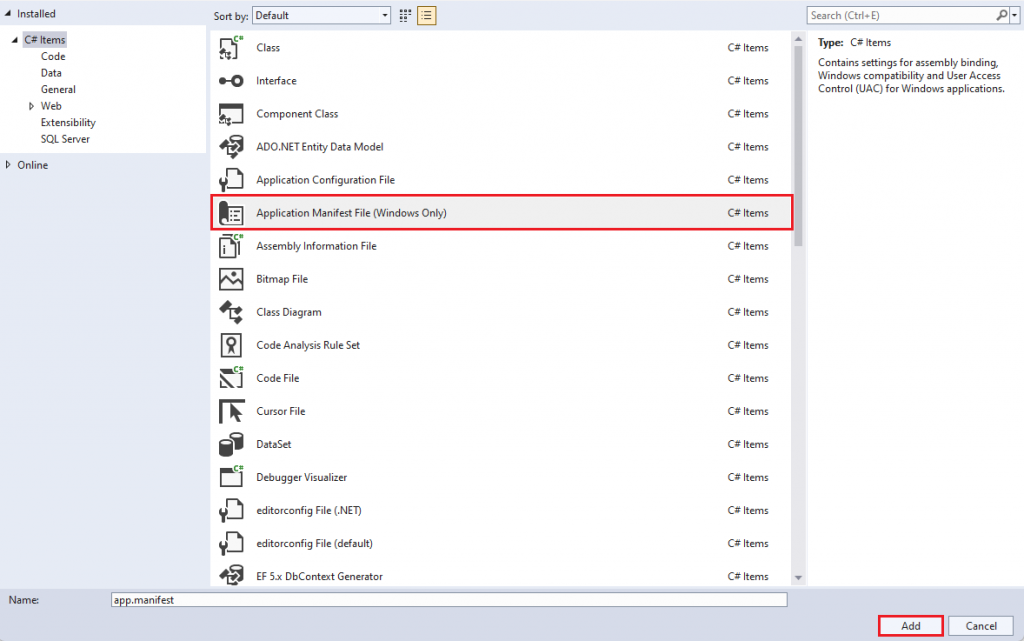Expand the Web category node

[x=31, y=105]
